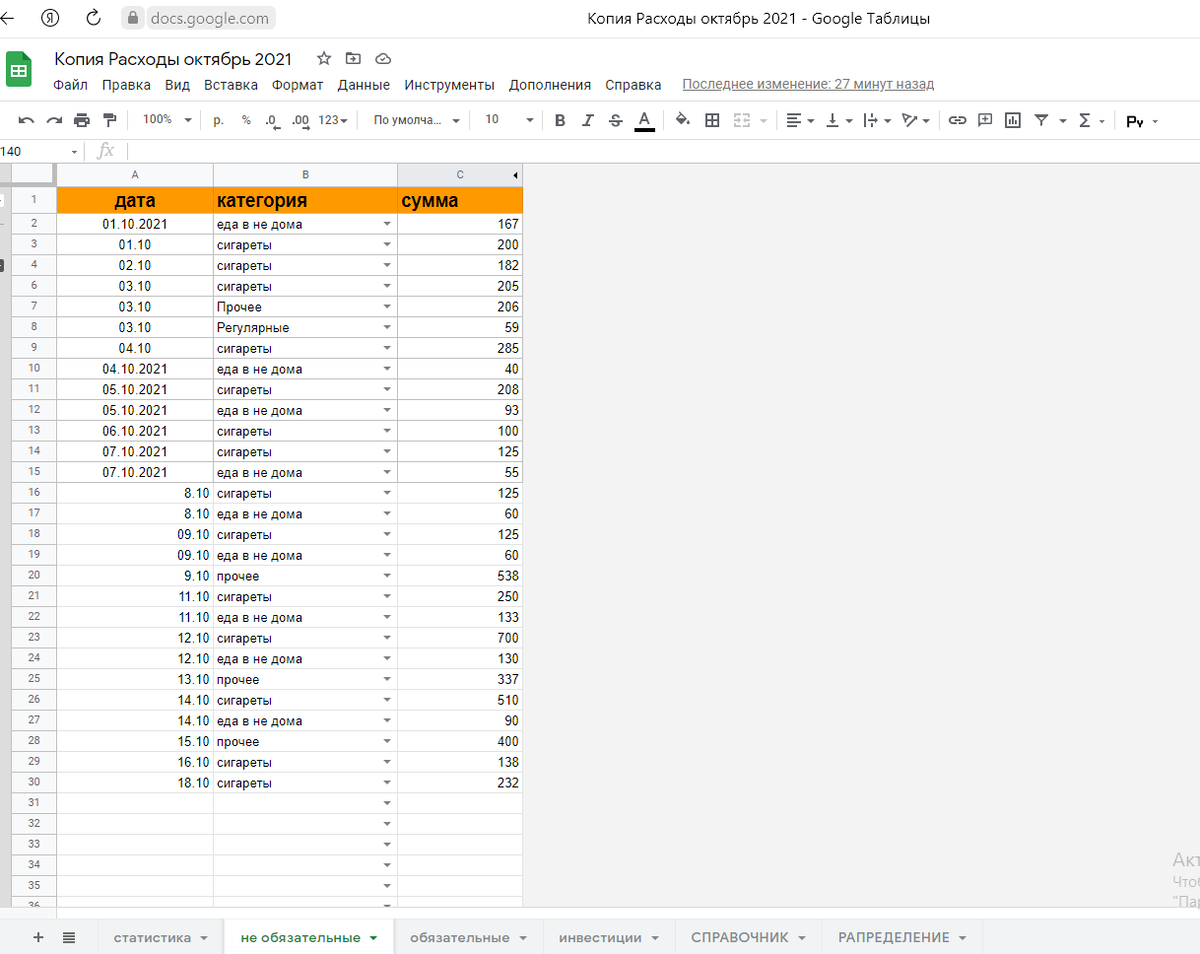Open не обязательные tab options arrow
The image size is (1200, 954).
click(x=374, y=938)
